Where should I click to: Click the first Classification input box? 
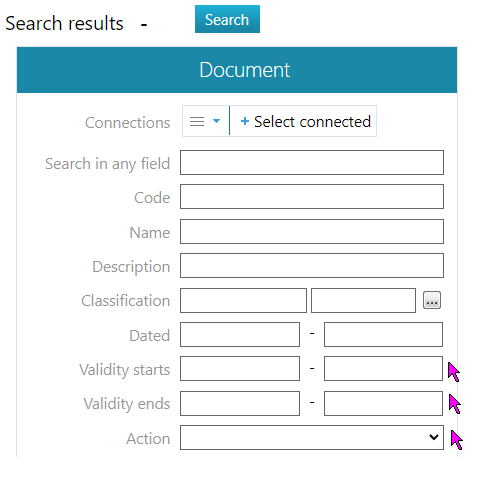(x=243, y=301)
